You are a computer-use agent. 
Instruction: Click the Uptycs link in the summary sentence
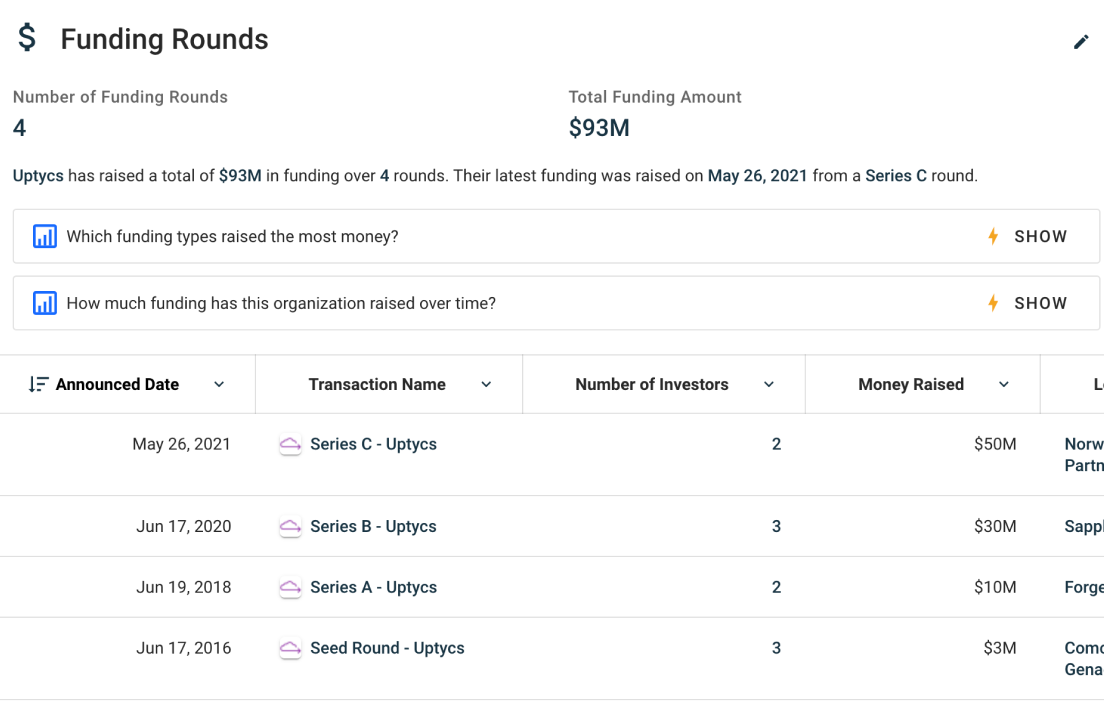pos(38,176)
